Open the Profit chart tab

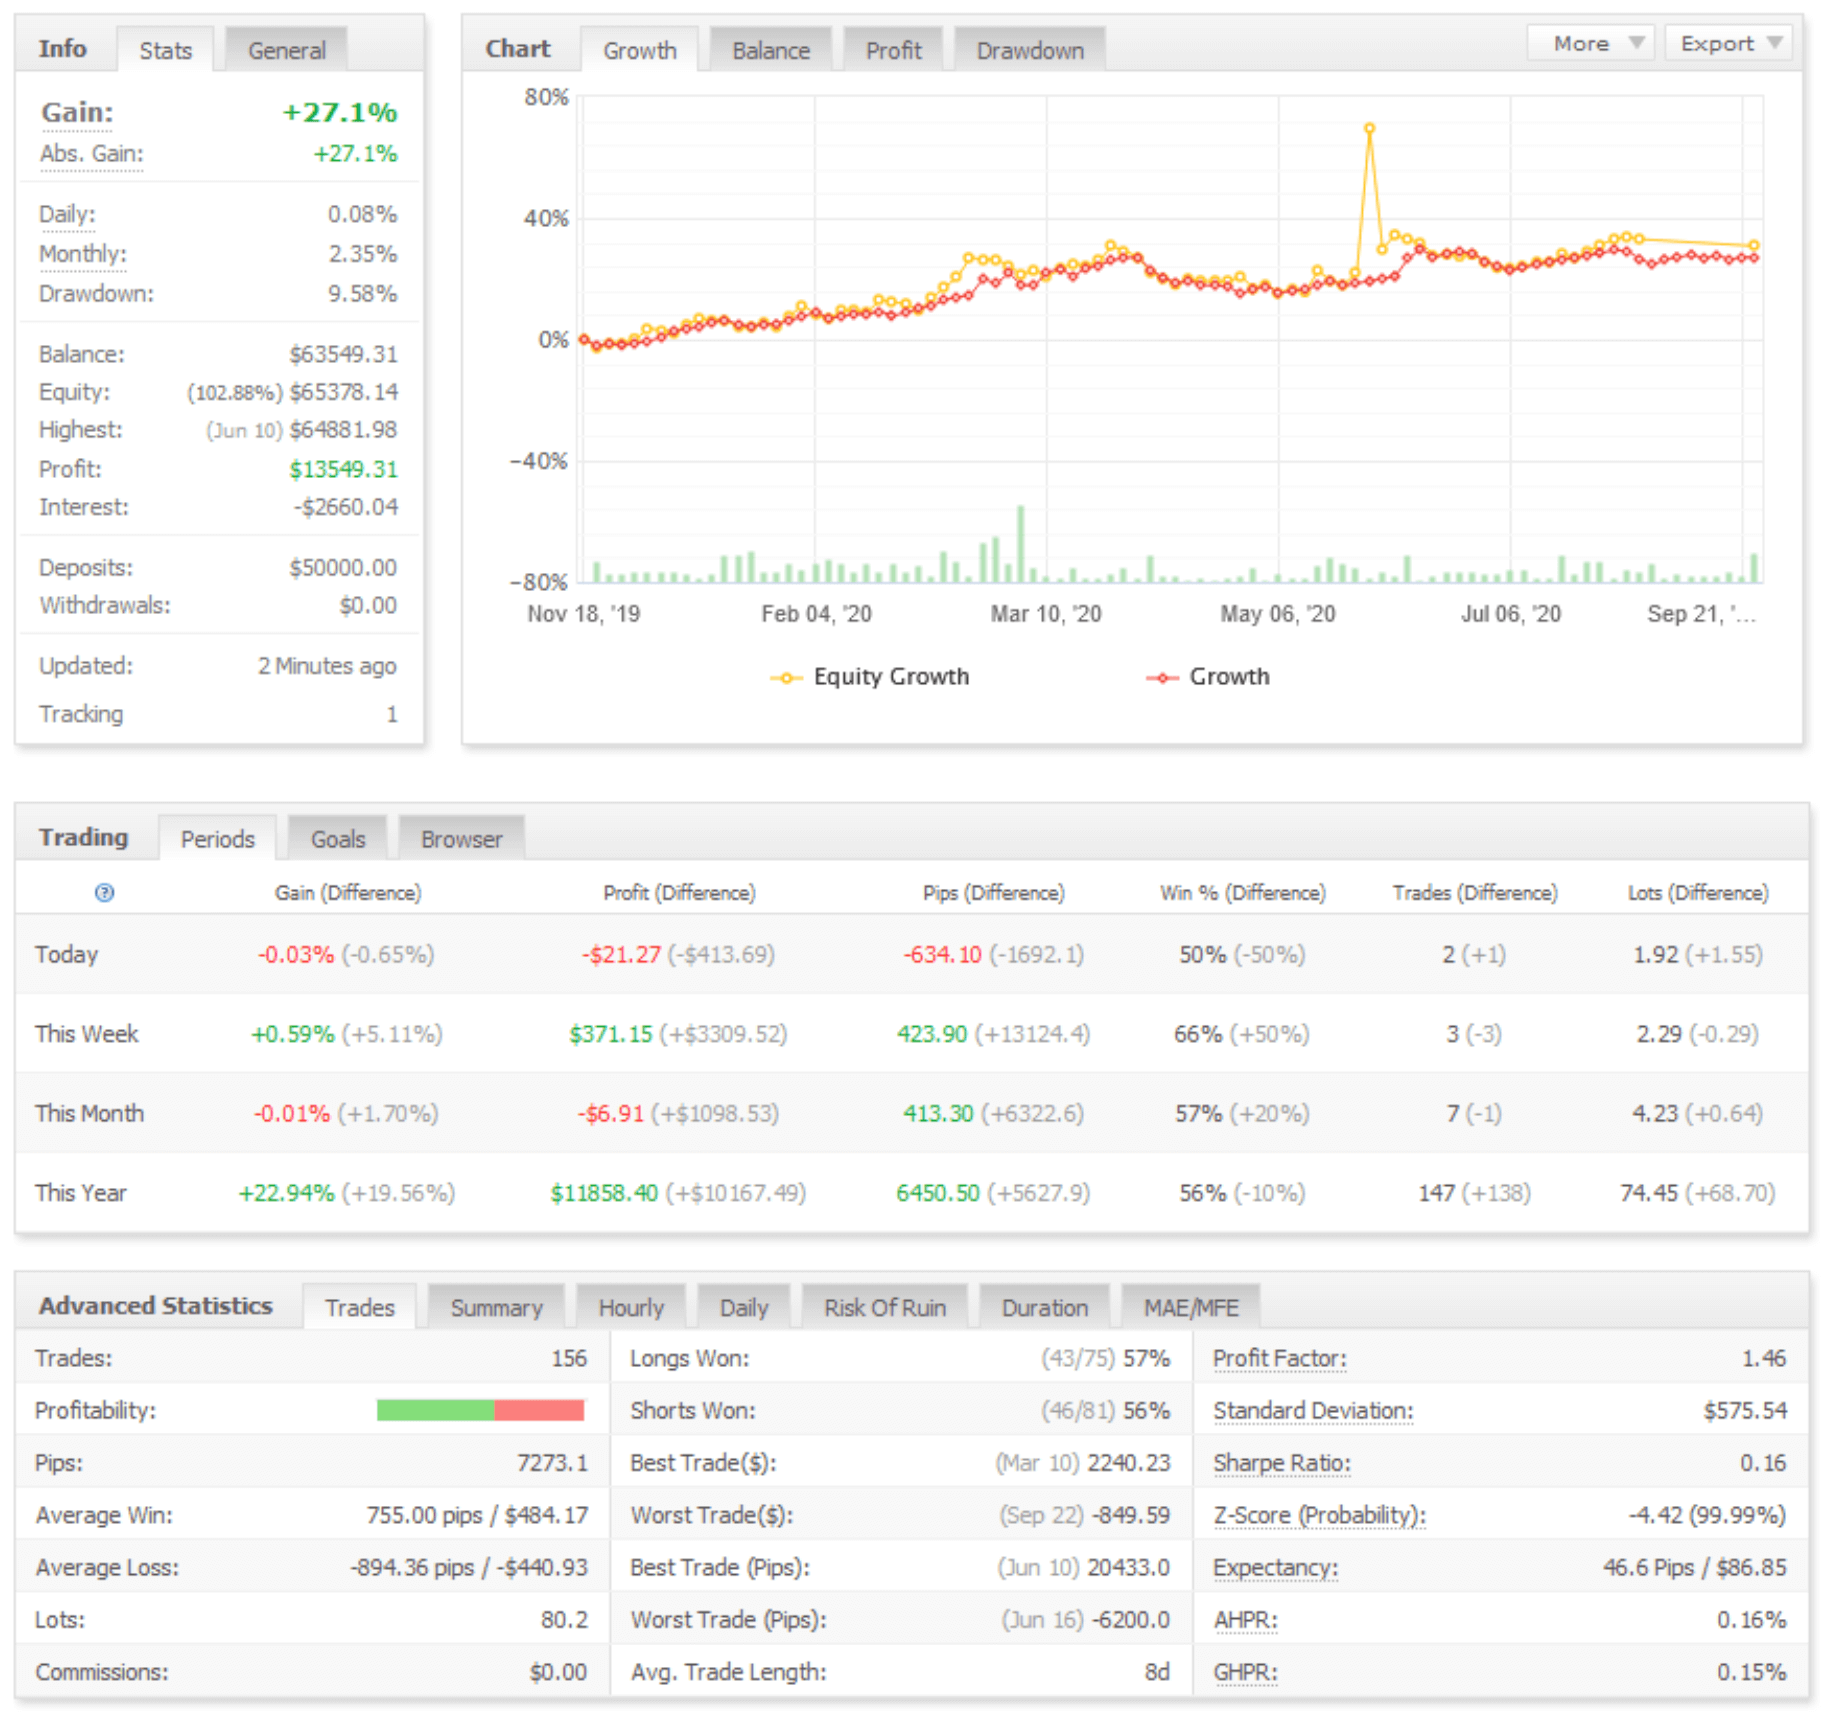(893, 50)
